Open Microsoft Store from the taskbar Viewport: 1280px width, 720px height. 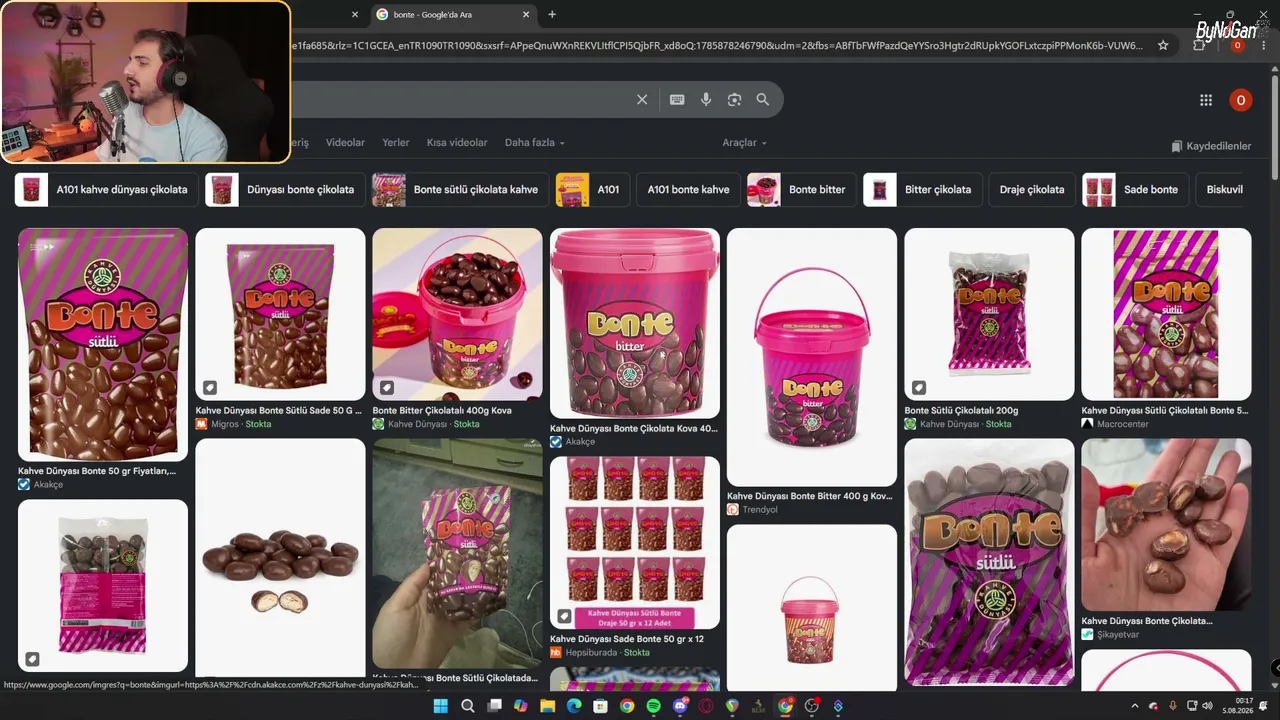(x=600, y=706)
